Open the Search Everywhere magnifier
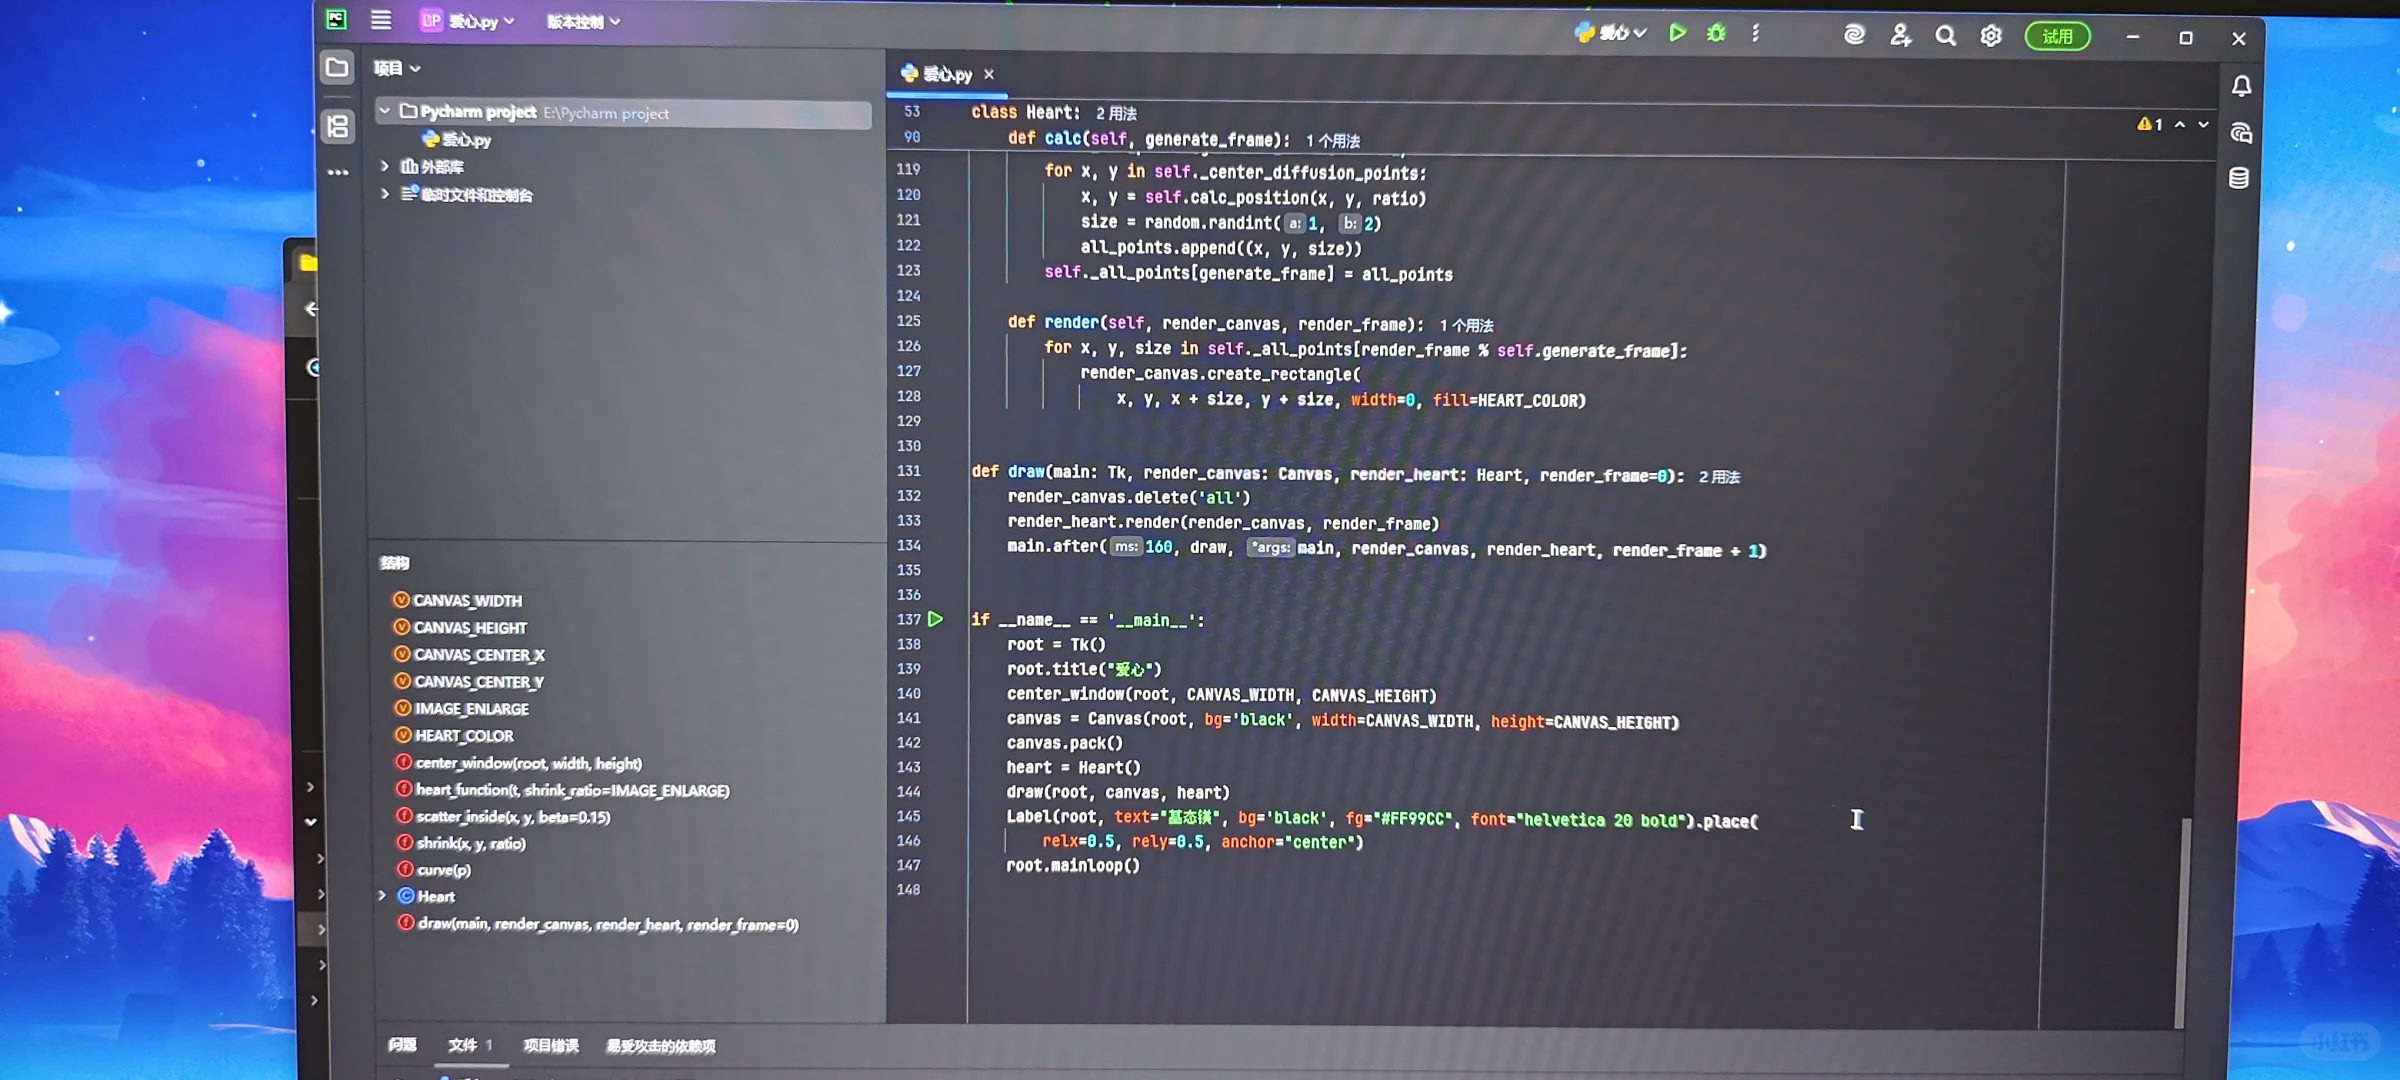Image resolution: width=2400 pixels, height=1080 pixels. pyautogui.click(x=1945, y=36)
